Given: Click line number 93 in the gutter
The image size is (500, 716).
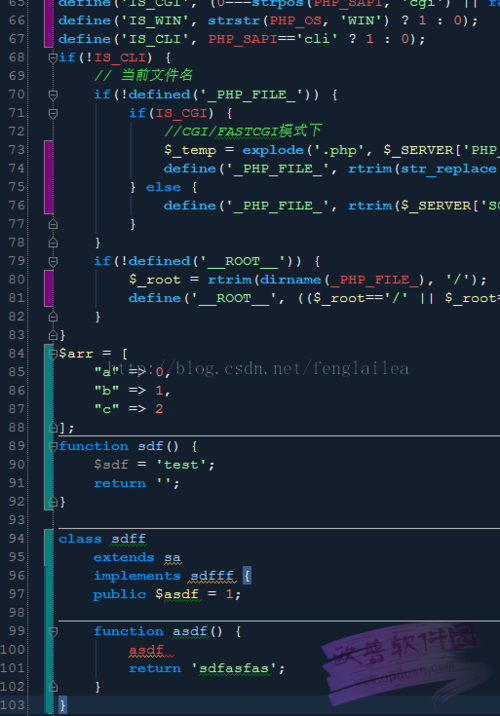Looking at the screenshot, I should [x=17, y=520].
